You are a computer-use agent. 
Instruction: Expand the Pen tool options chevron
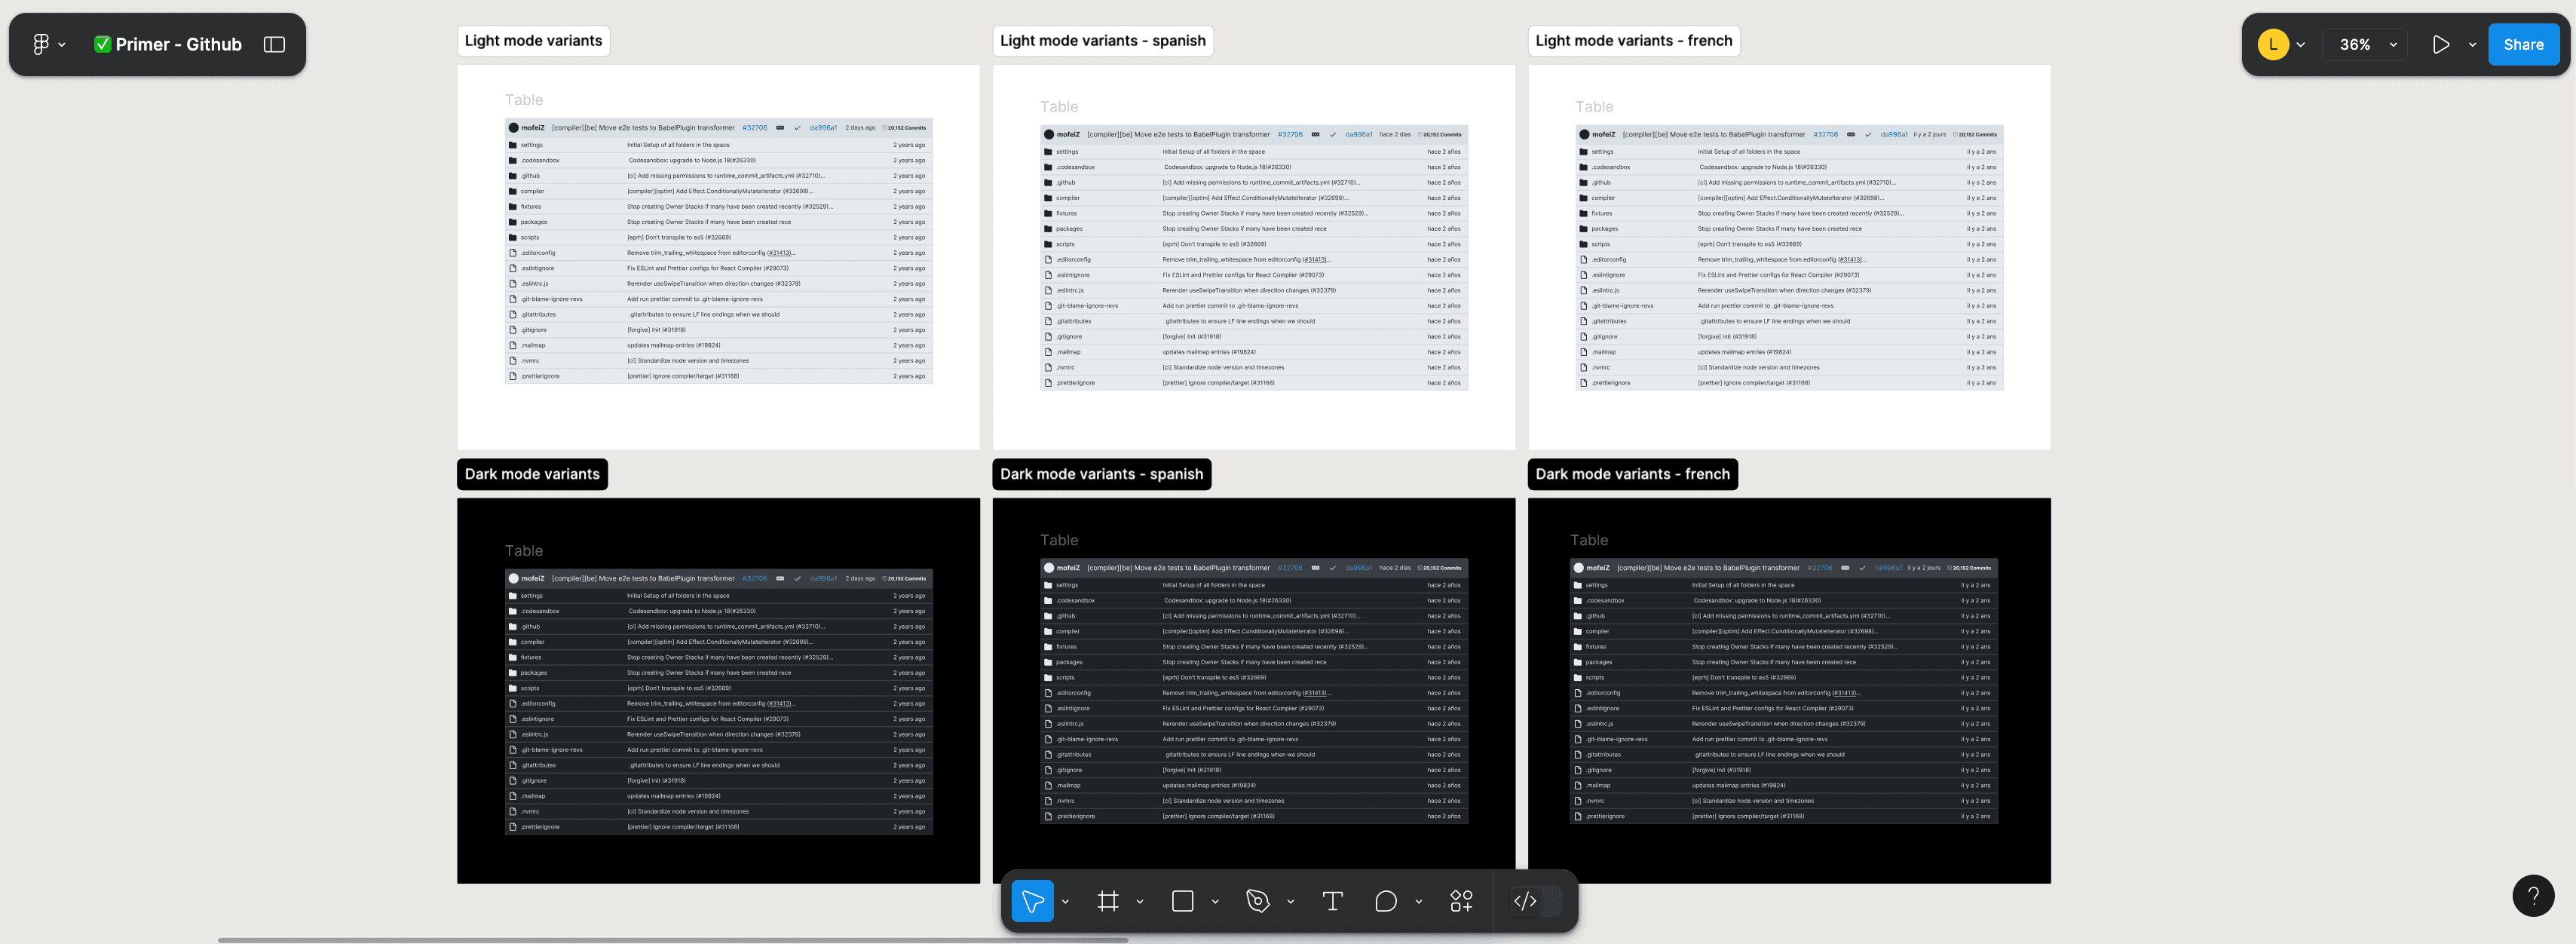click(1290, 902)
